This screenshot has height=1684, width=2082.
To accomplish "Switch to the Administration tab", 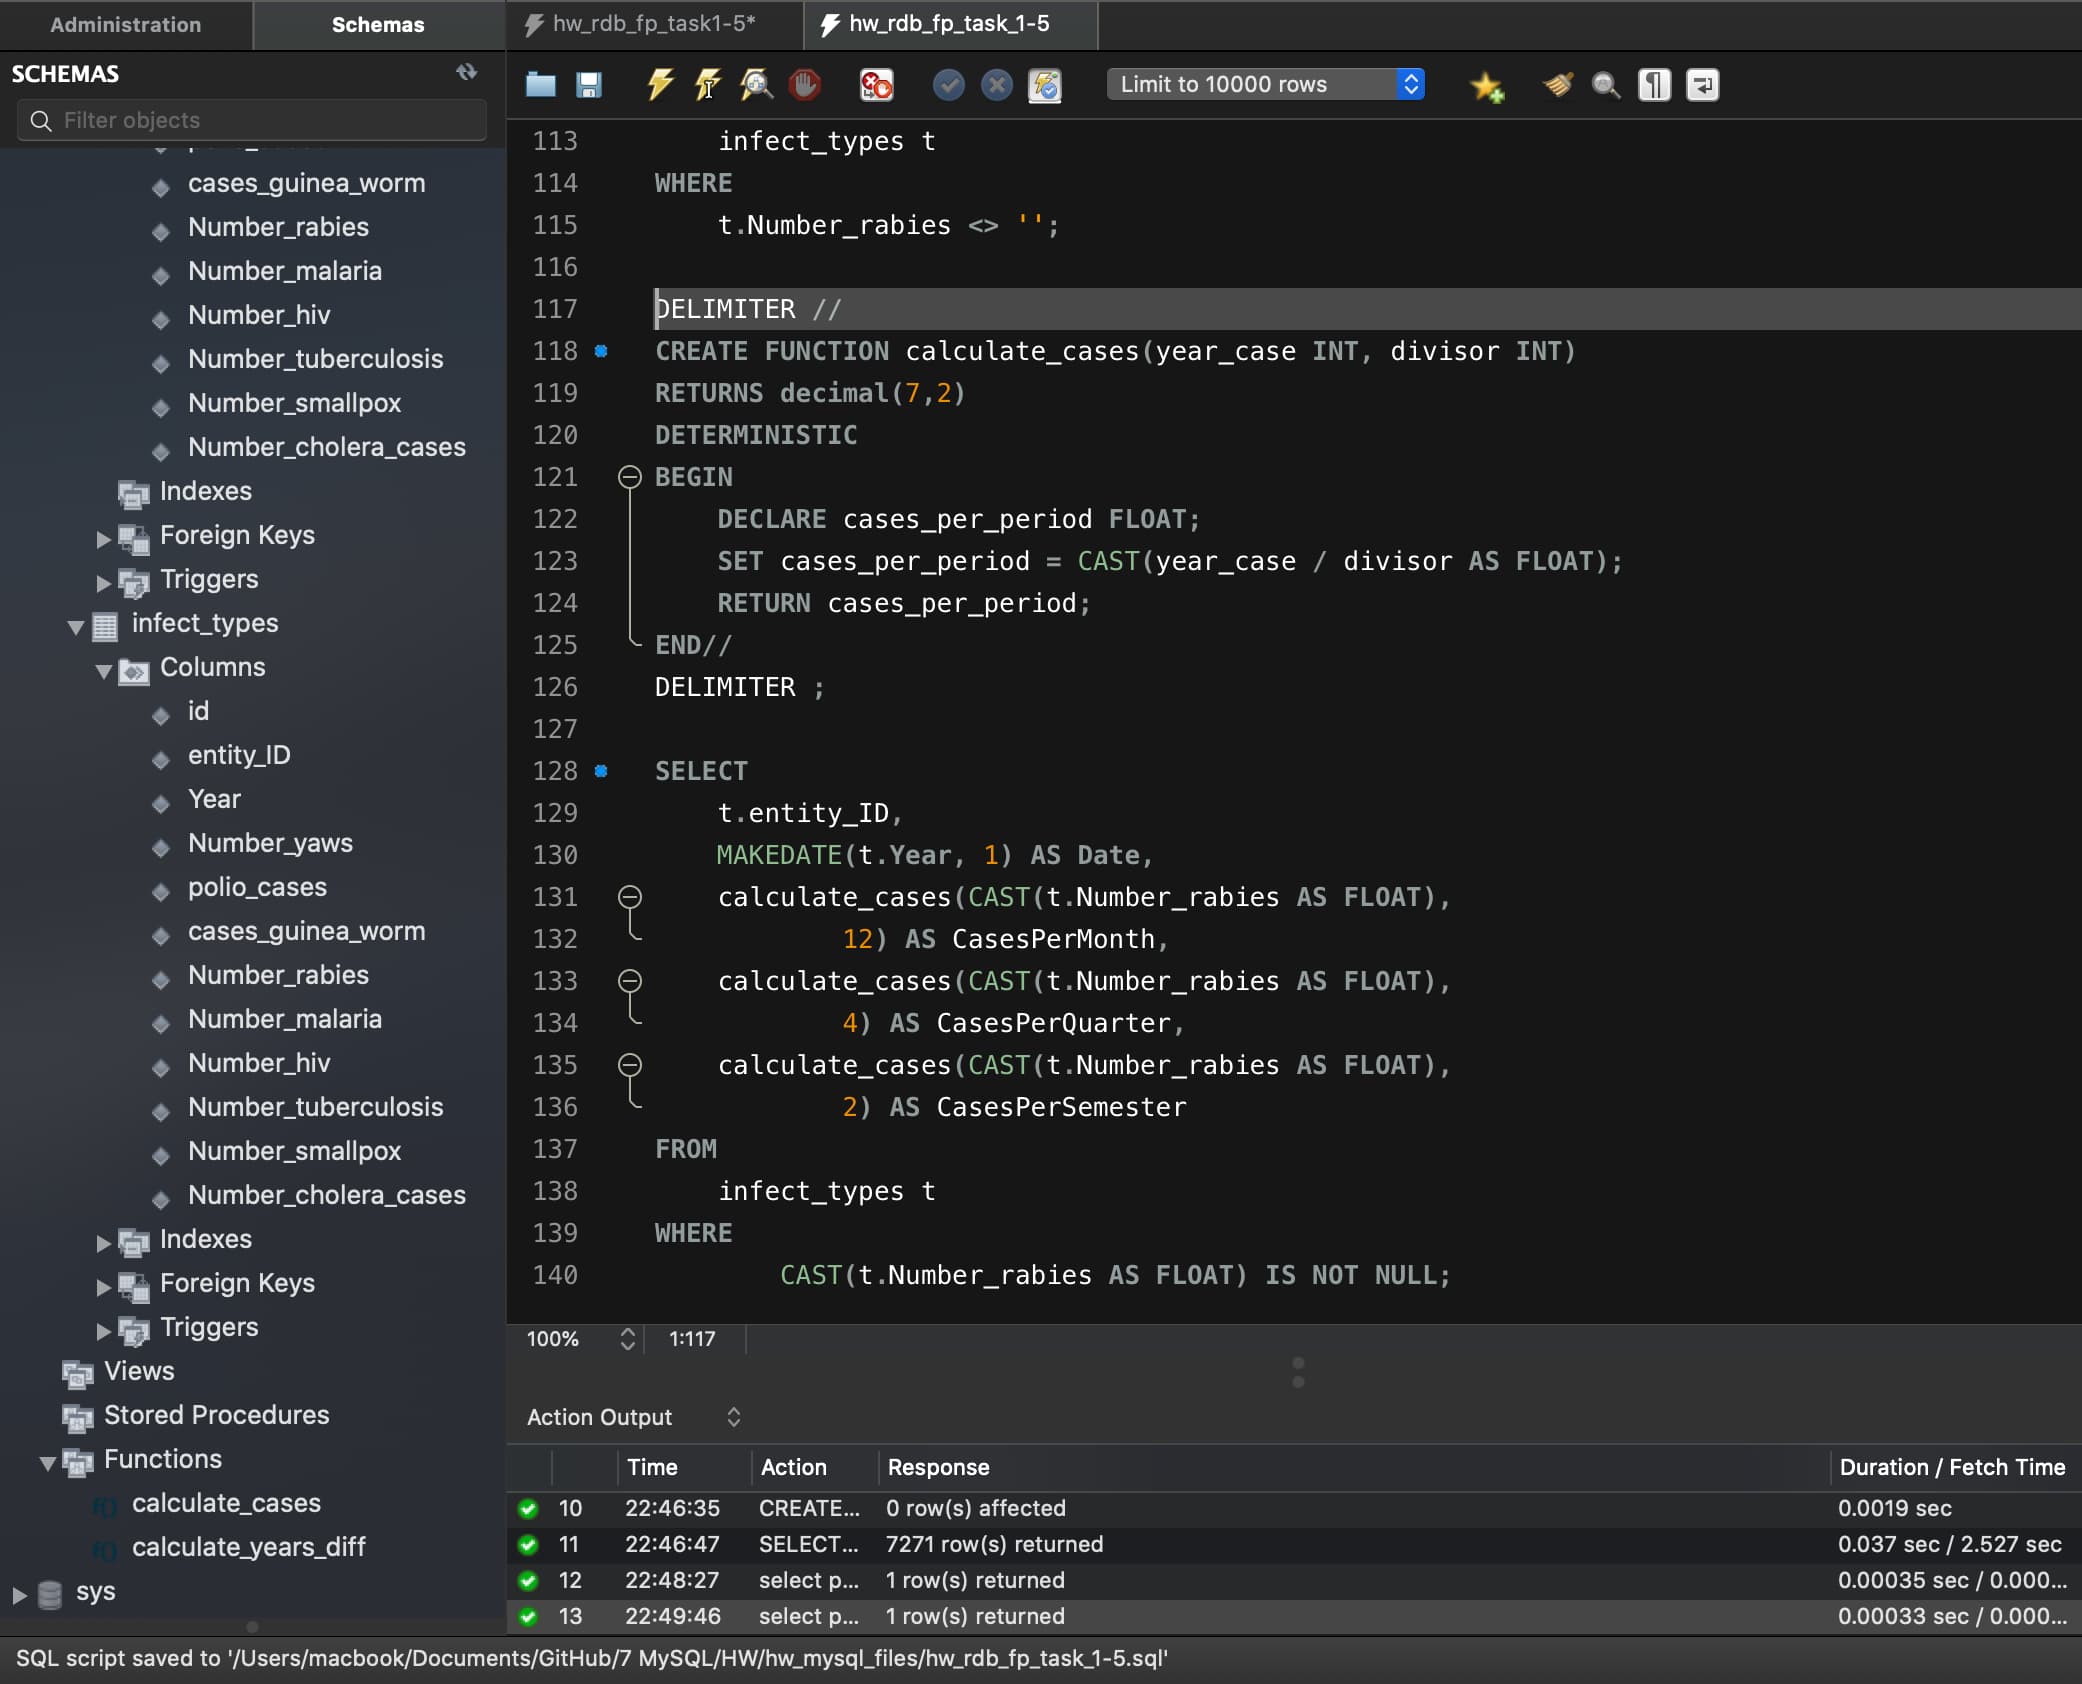I will pyautogui.click(x=126, y=24).
